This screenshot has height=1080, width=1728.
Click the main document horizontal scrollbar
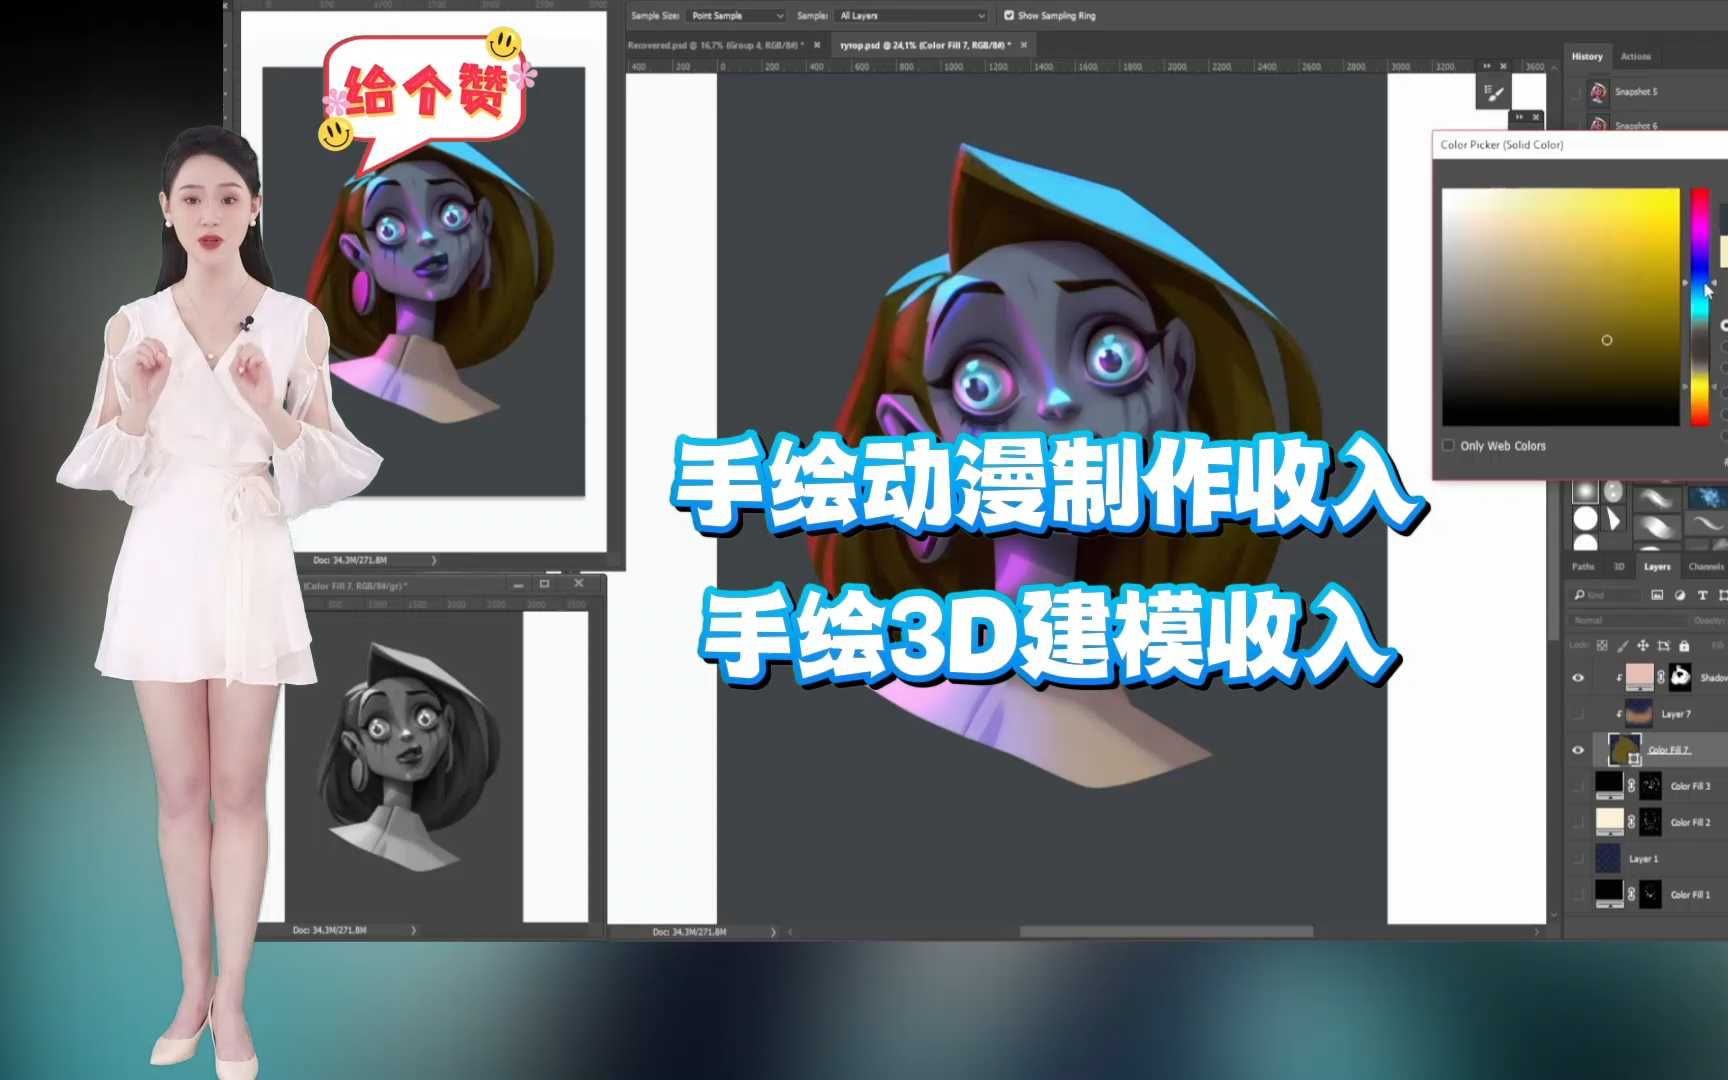tap(1165, 932)
